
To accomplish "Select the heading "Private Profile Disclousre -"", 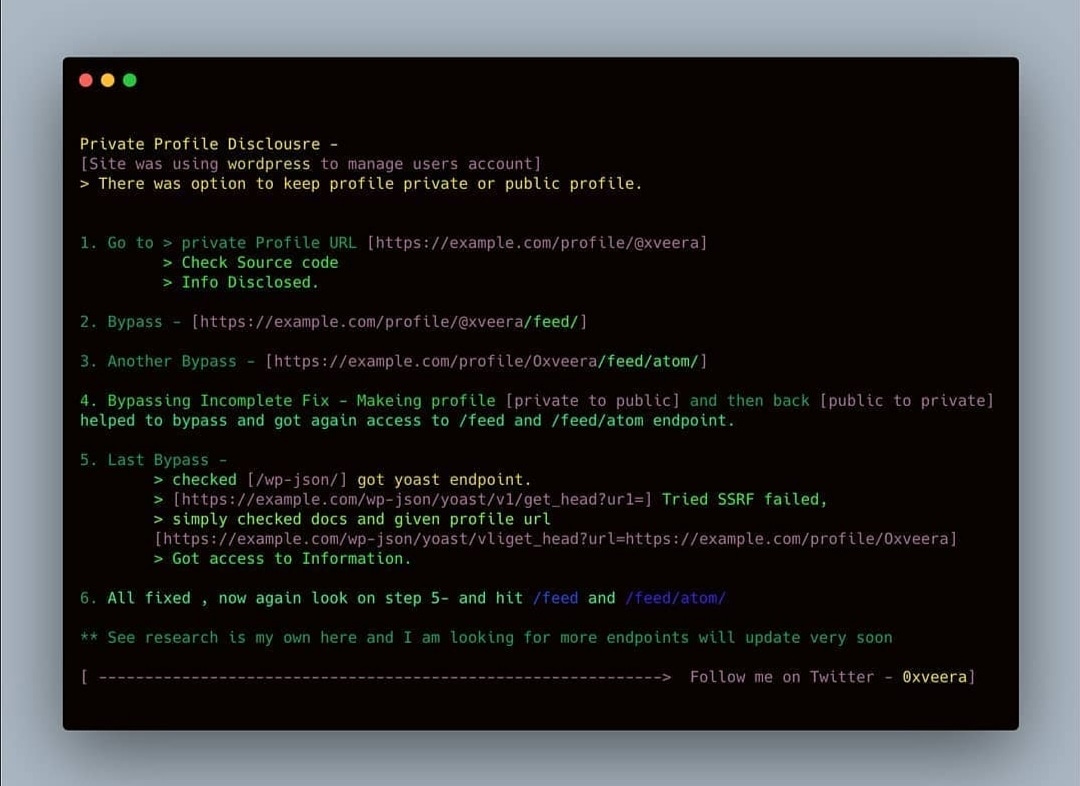I will [209, 144].
